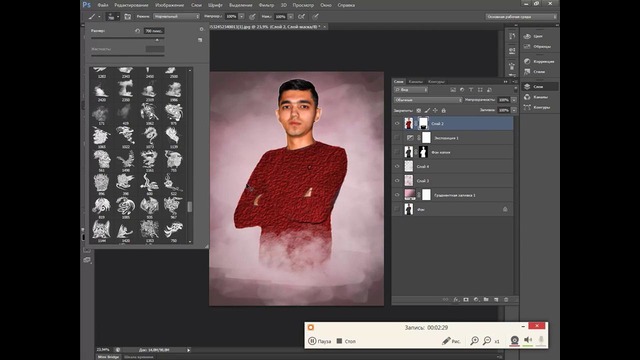The image size is (640, 360).
Task: Lock layer position icon
Action: coord(435,111)
